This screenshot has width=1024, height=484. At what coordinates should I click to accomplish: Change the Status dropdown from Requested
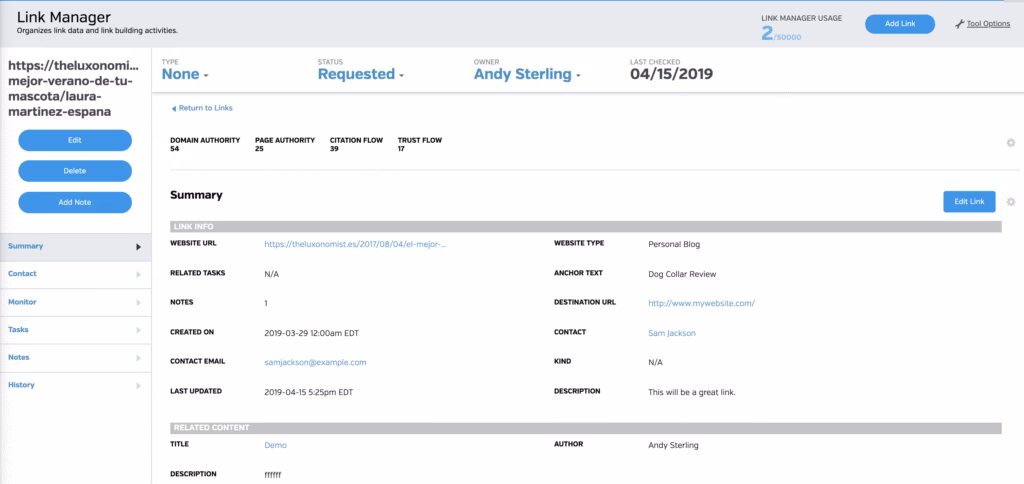[361, 74]
